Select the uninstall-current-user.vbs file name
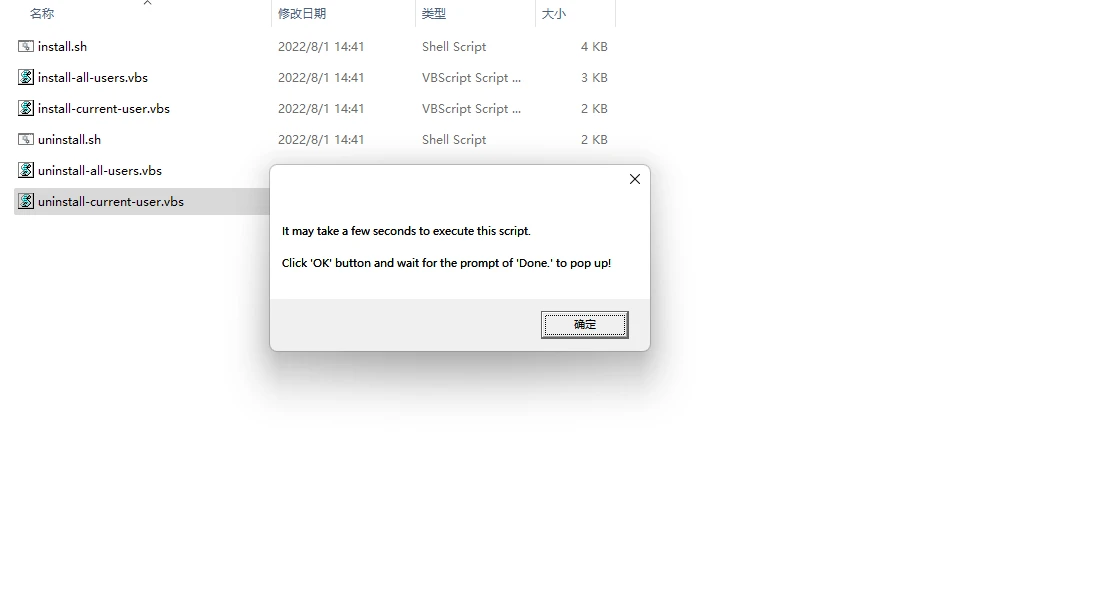This screenshot has height=609, width=1117. [x=110, y=202]
